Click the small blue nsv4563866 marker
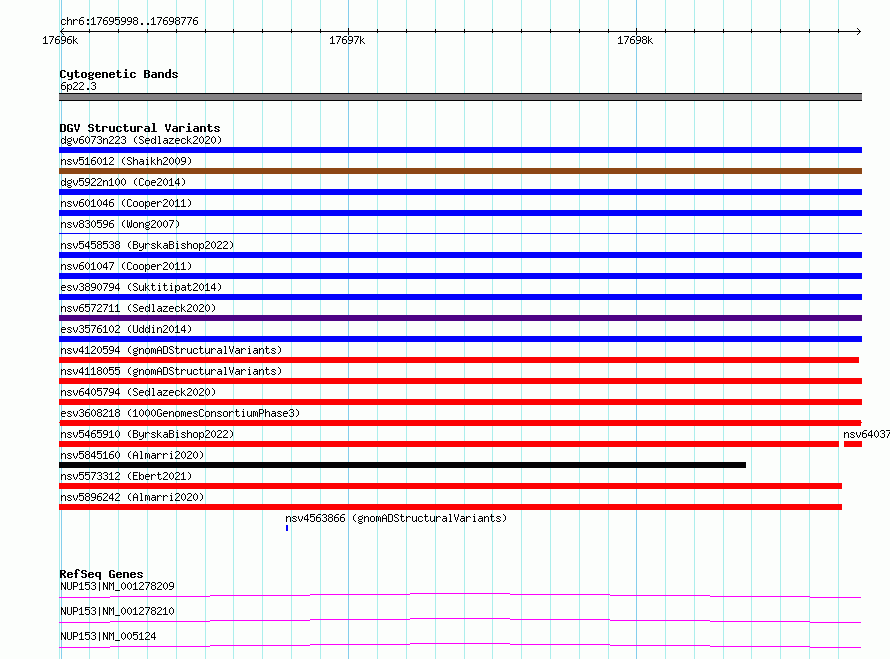The height and width of the screenshot is (659, 890). click(287, 528)
